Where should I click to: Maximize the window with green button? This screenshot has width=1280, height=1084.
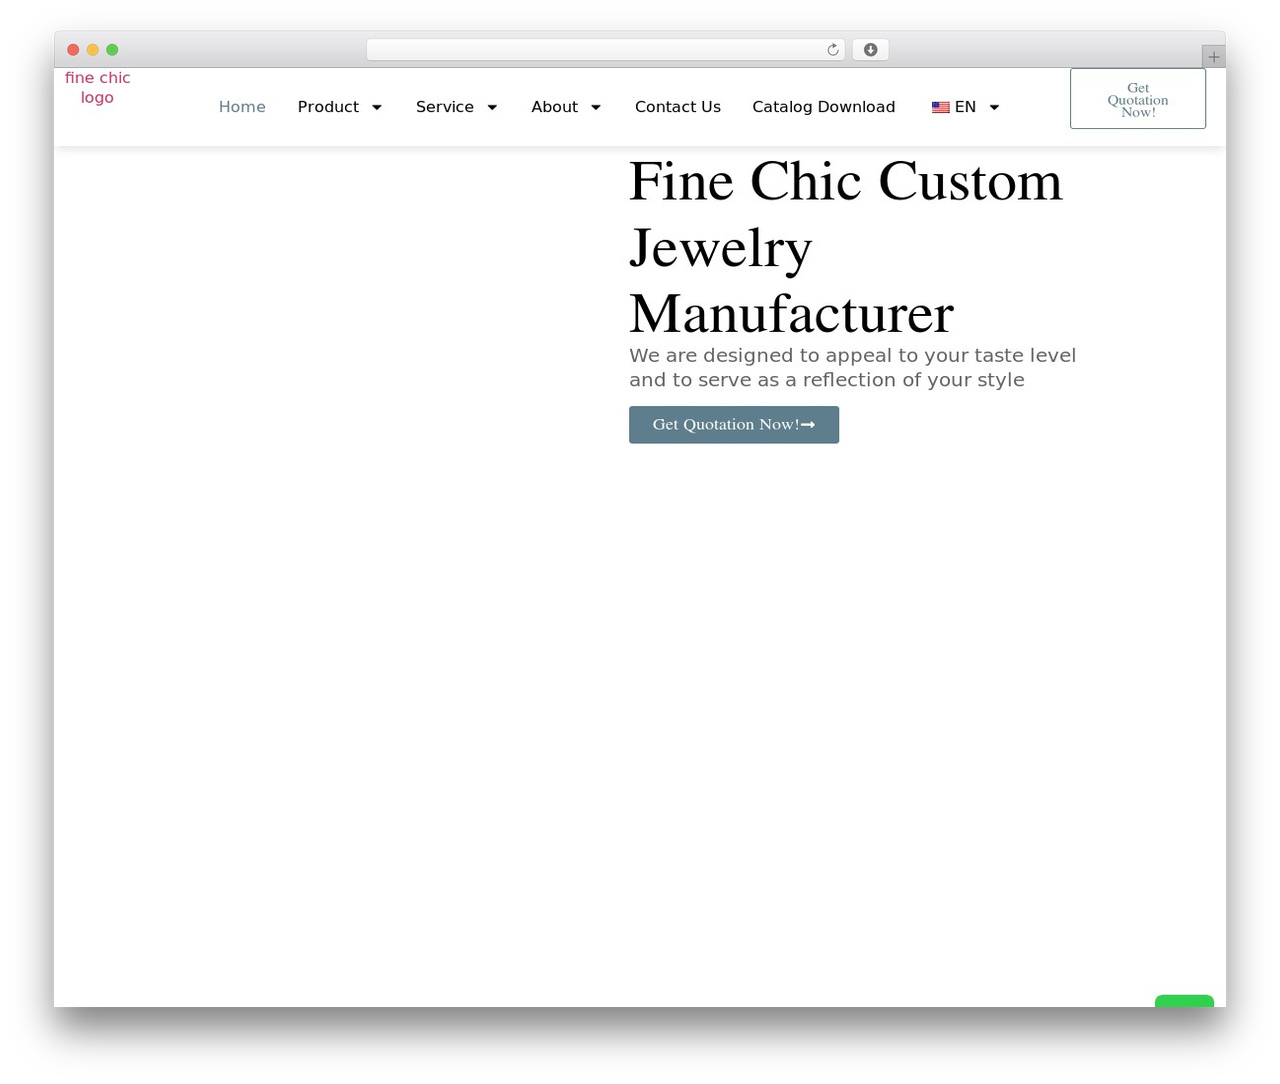pos(112,50)
